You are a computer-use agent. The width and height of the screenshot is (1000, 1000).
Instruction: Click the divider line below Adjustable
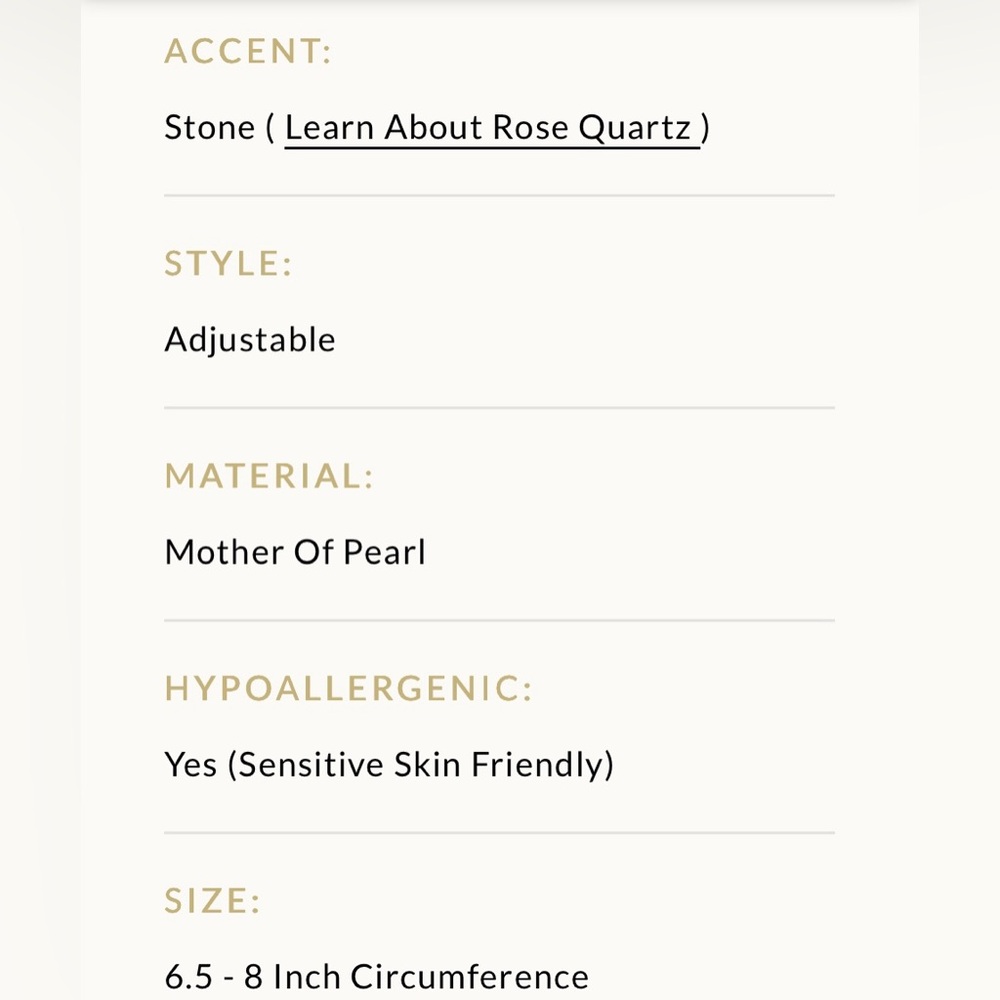499,408
